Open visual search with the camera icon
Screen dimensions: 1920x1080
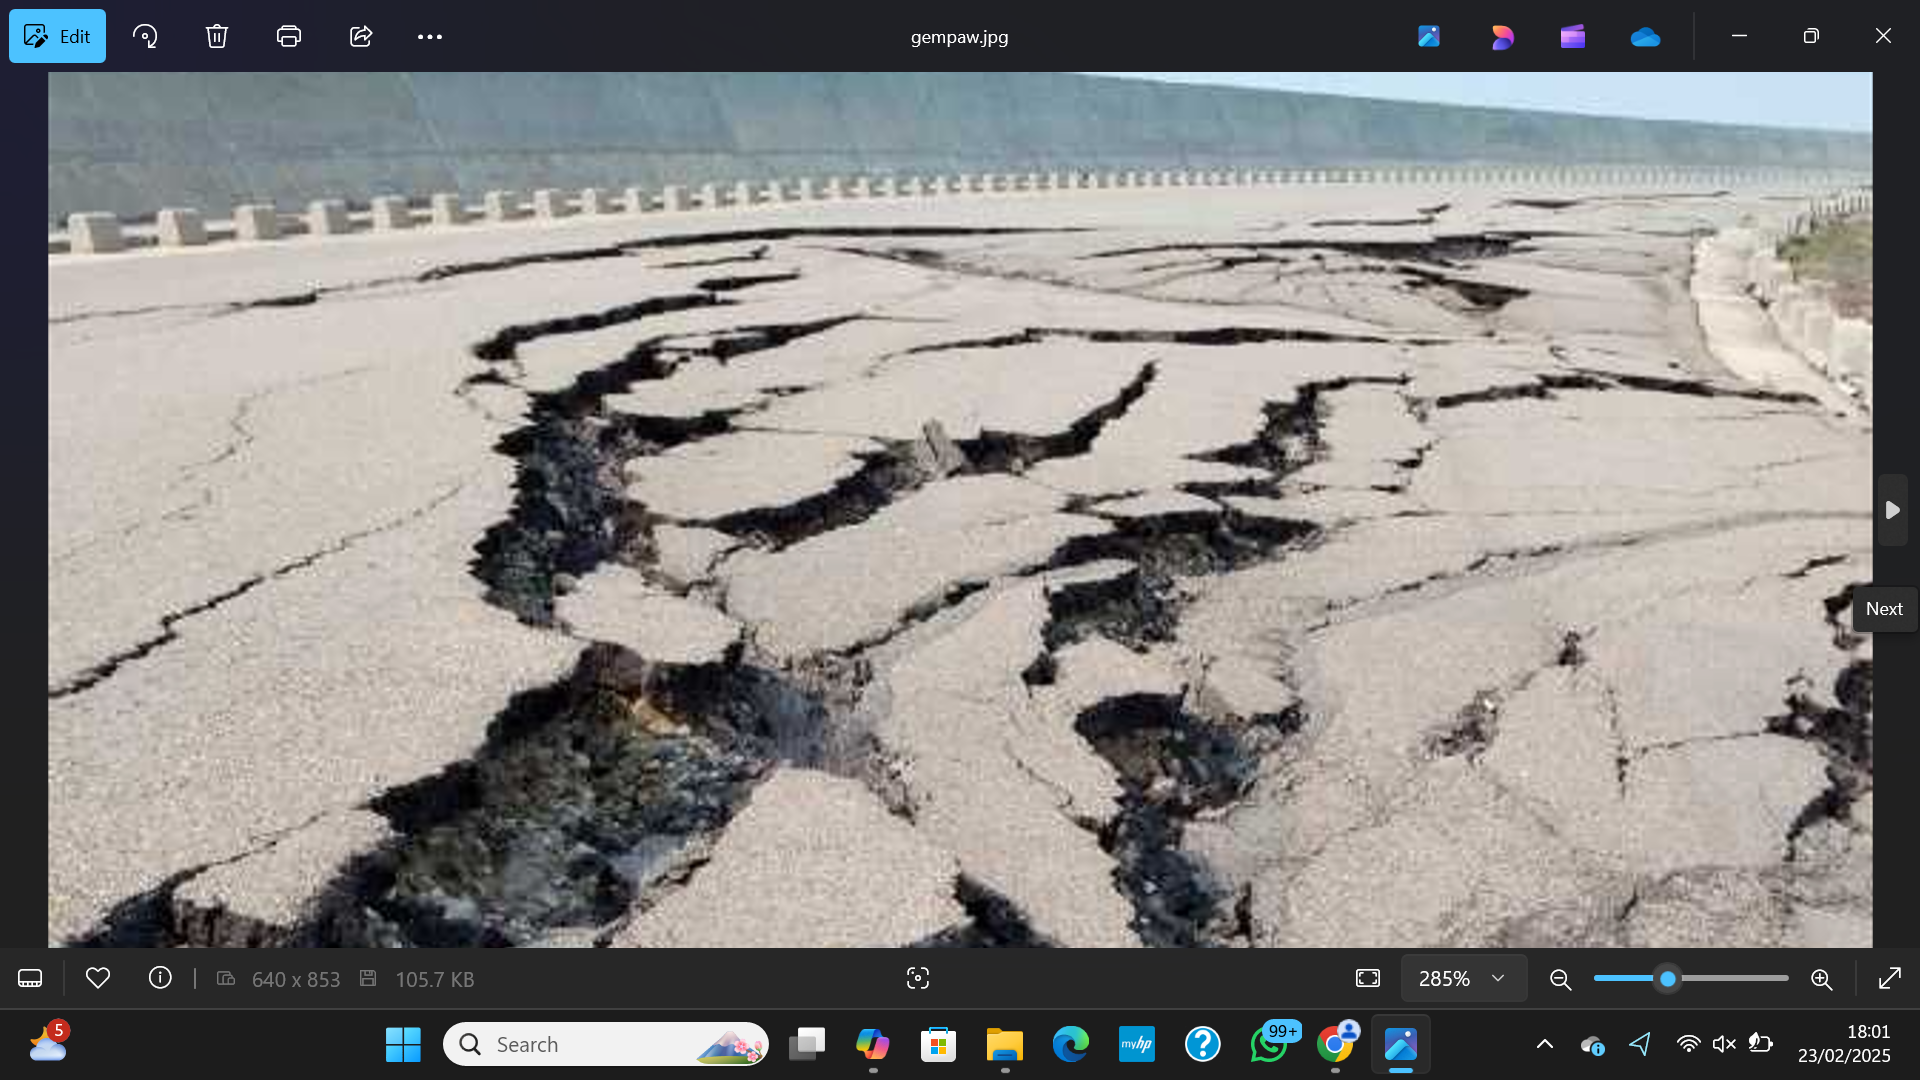click(x=917, y=978)
